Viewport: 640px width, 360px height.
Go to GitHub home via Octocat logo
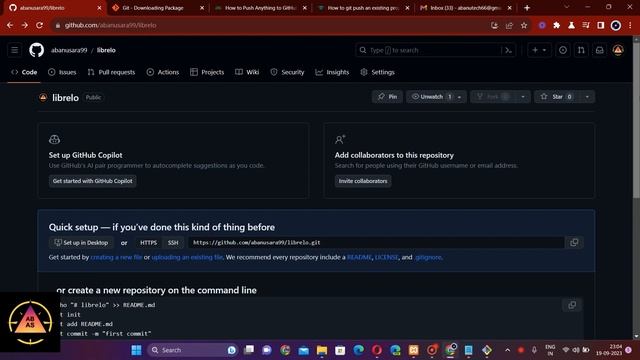(36, 50)
